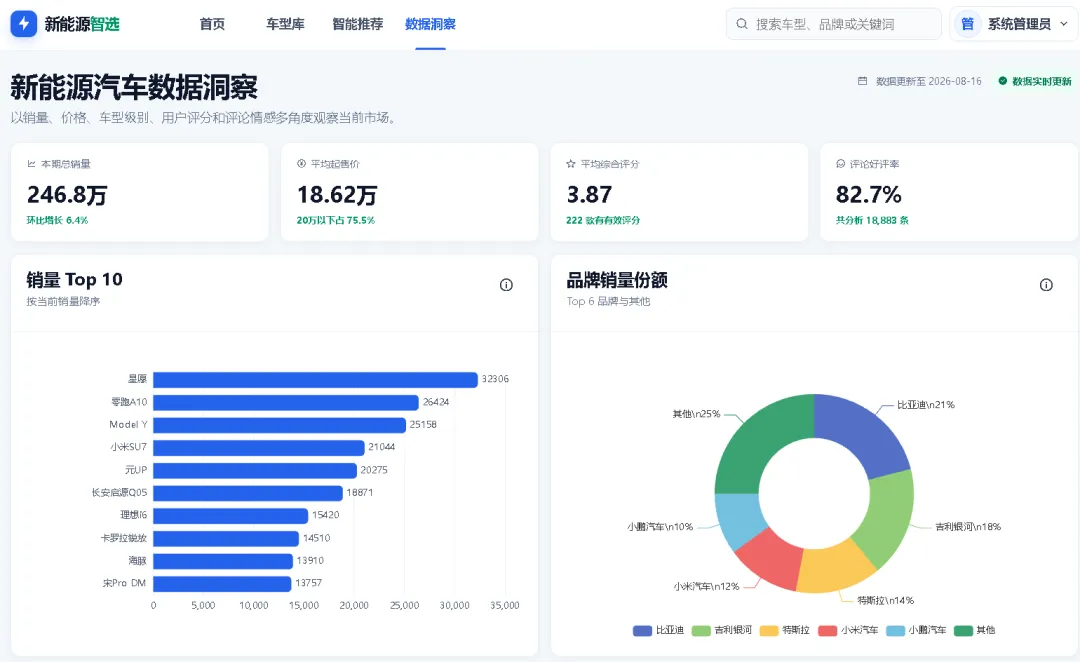Click the 海豚 sales bar
This screenshot has height=662, width=1080.
(x=223, y=561)
